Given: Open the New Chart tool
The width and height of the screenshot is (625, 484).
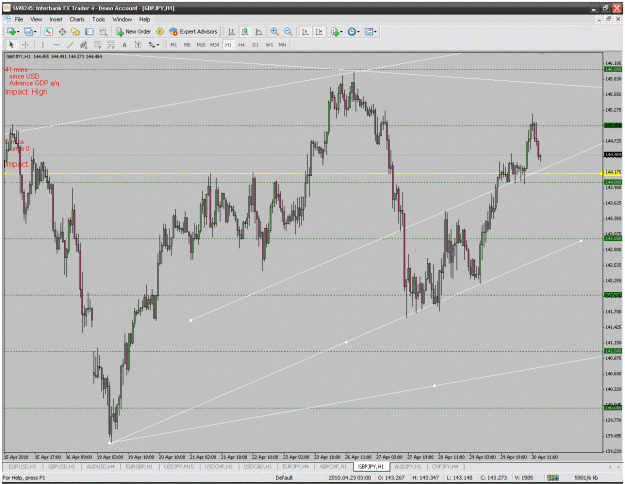Looking at the screenshot, I should coord(11,31).
